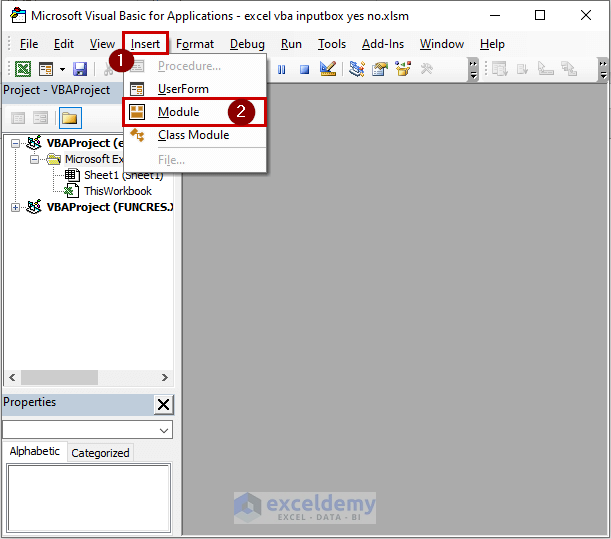Click the Class Module icon in Insert menu
Image resolution: width=611 pixels, height=539 pixels.
pos(137,135)
